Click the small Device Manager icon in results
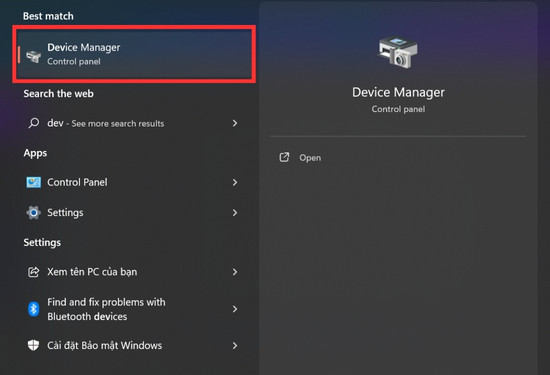 pos(33,56)
